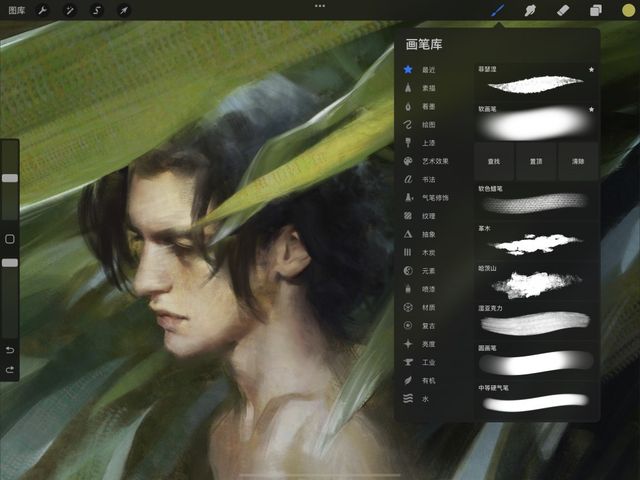Viewport: 640px width, 480px height.
Task: Open the yellow color picker circle
Action: coord(628,10)
